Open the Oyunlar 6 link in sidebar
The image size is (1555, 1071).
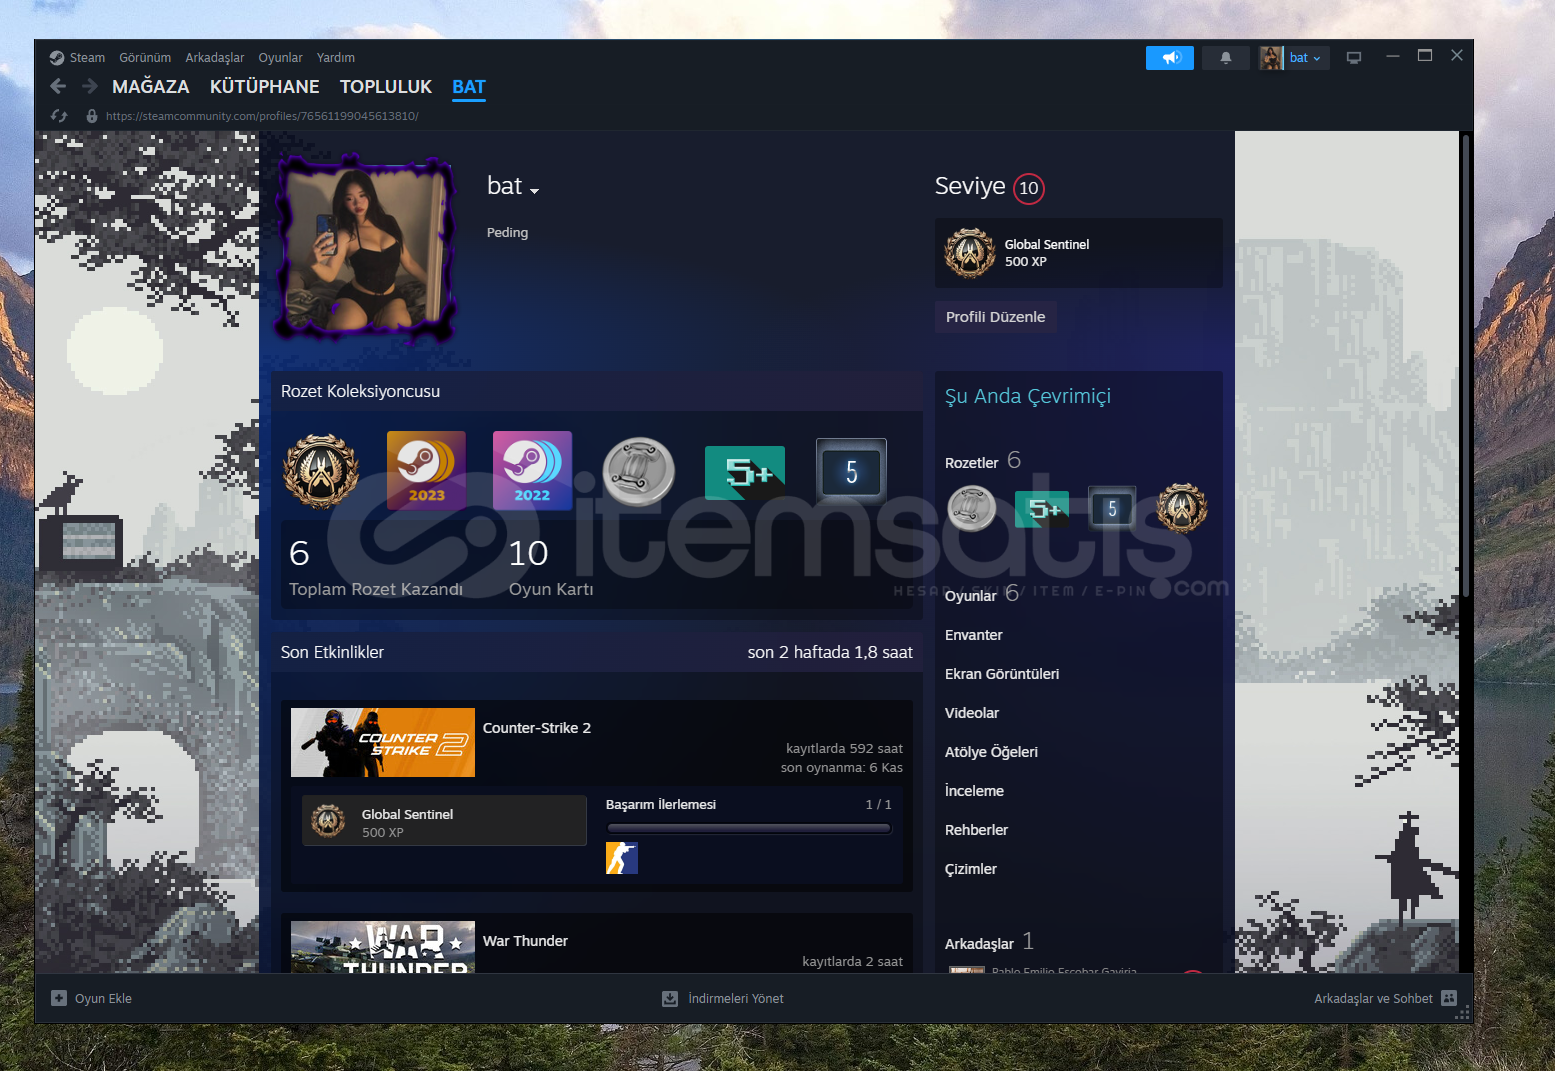[x=982, y=594]
